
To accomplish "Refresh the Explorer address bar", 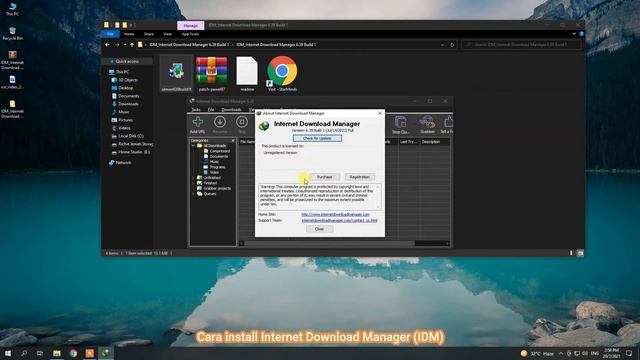I will (452, 44).
